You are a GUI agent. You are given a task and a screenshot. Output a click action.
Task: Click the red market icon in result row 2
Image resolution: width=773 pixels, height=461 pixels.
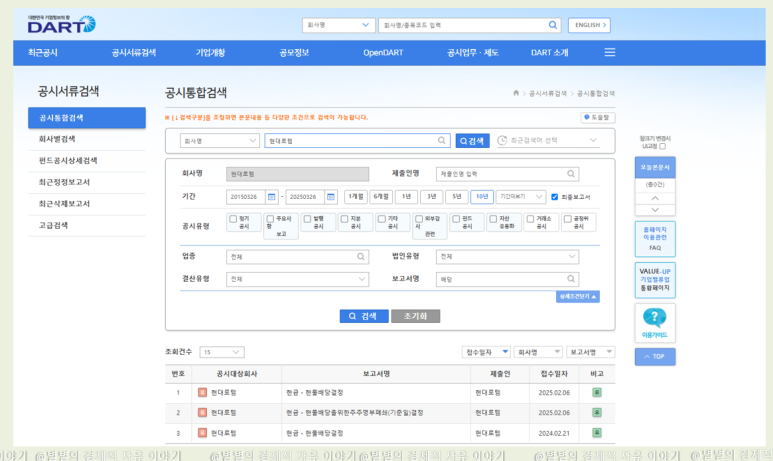pos(202,412)
